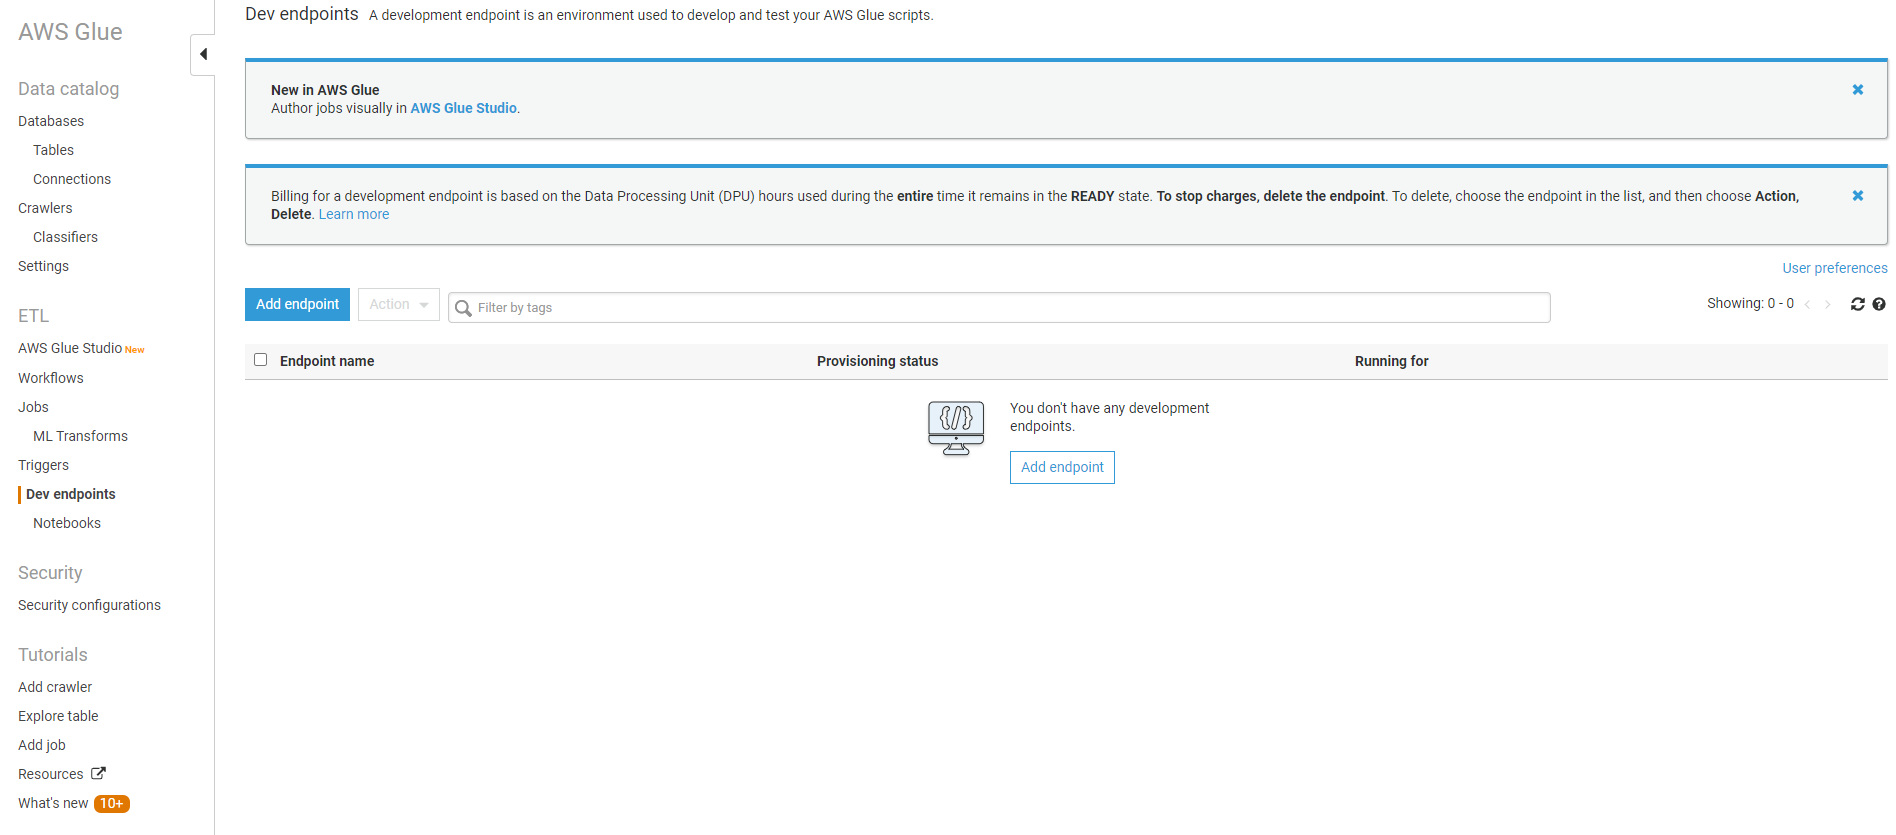Click the search magnifier in filter box
1896x835 pixels.
coord(463,308)
